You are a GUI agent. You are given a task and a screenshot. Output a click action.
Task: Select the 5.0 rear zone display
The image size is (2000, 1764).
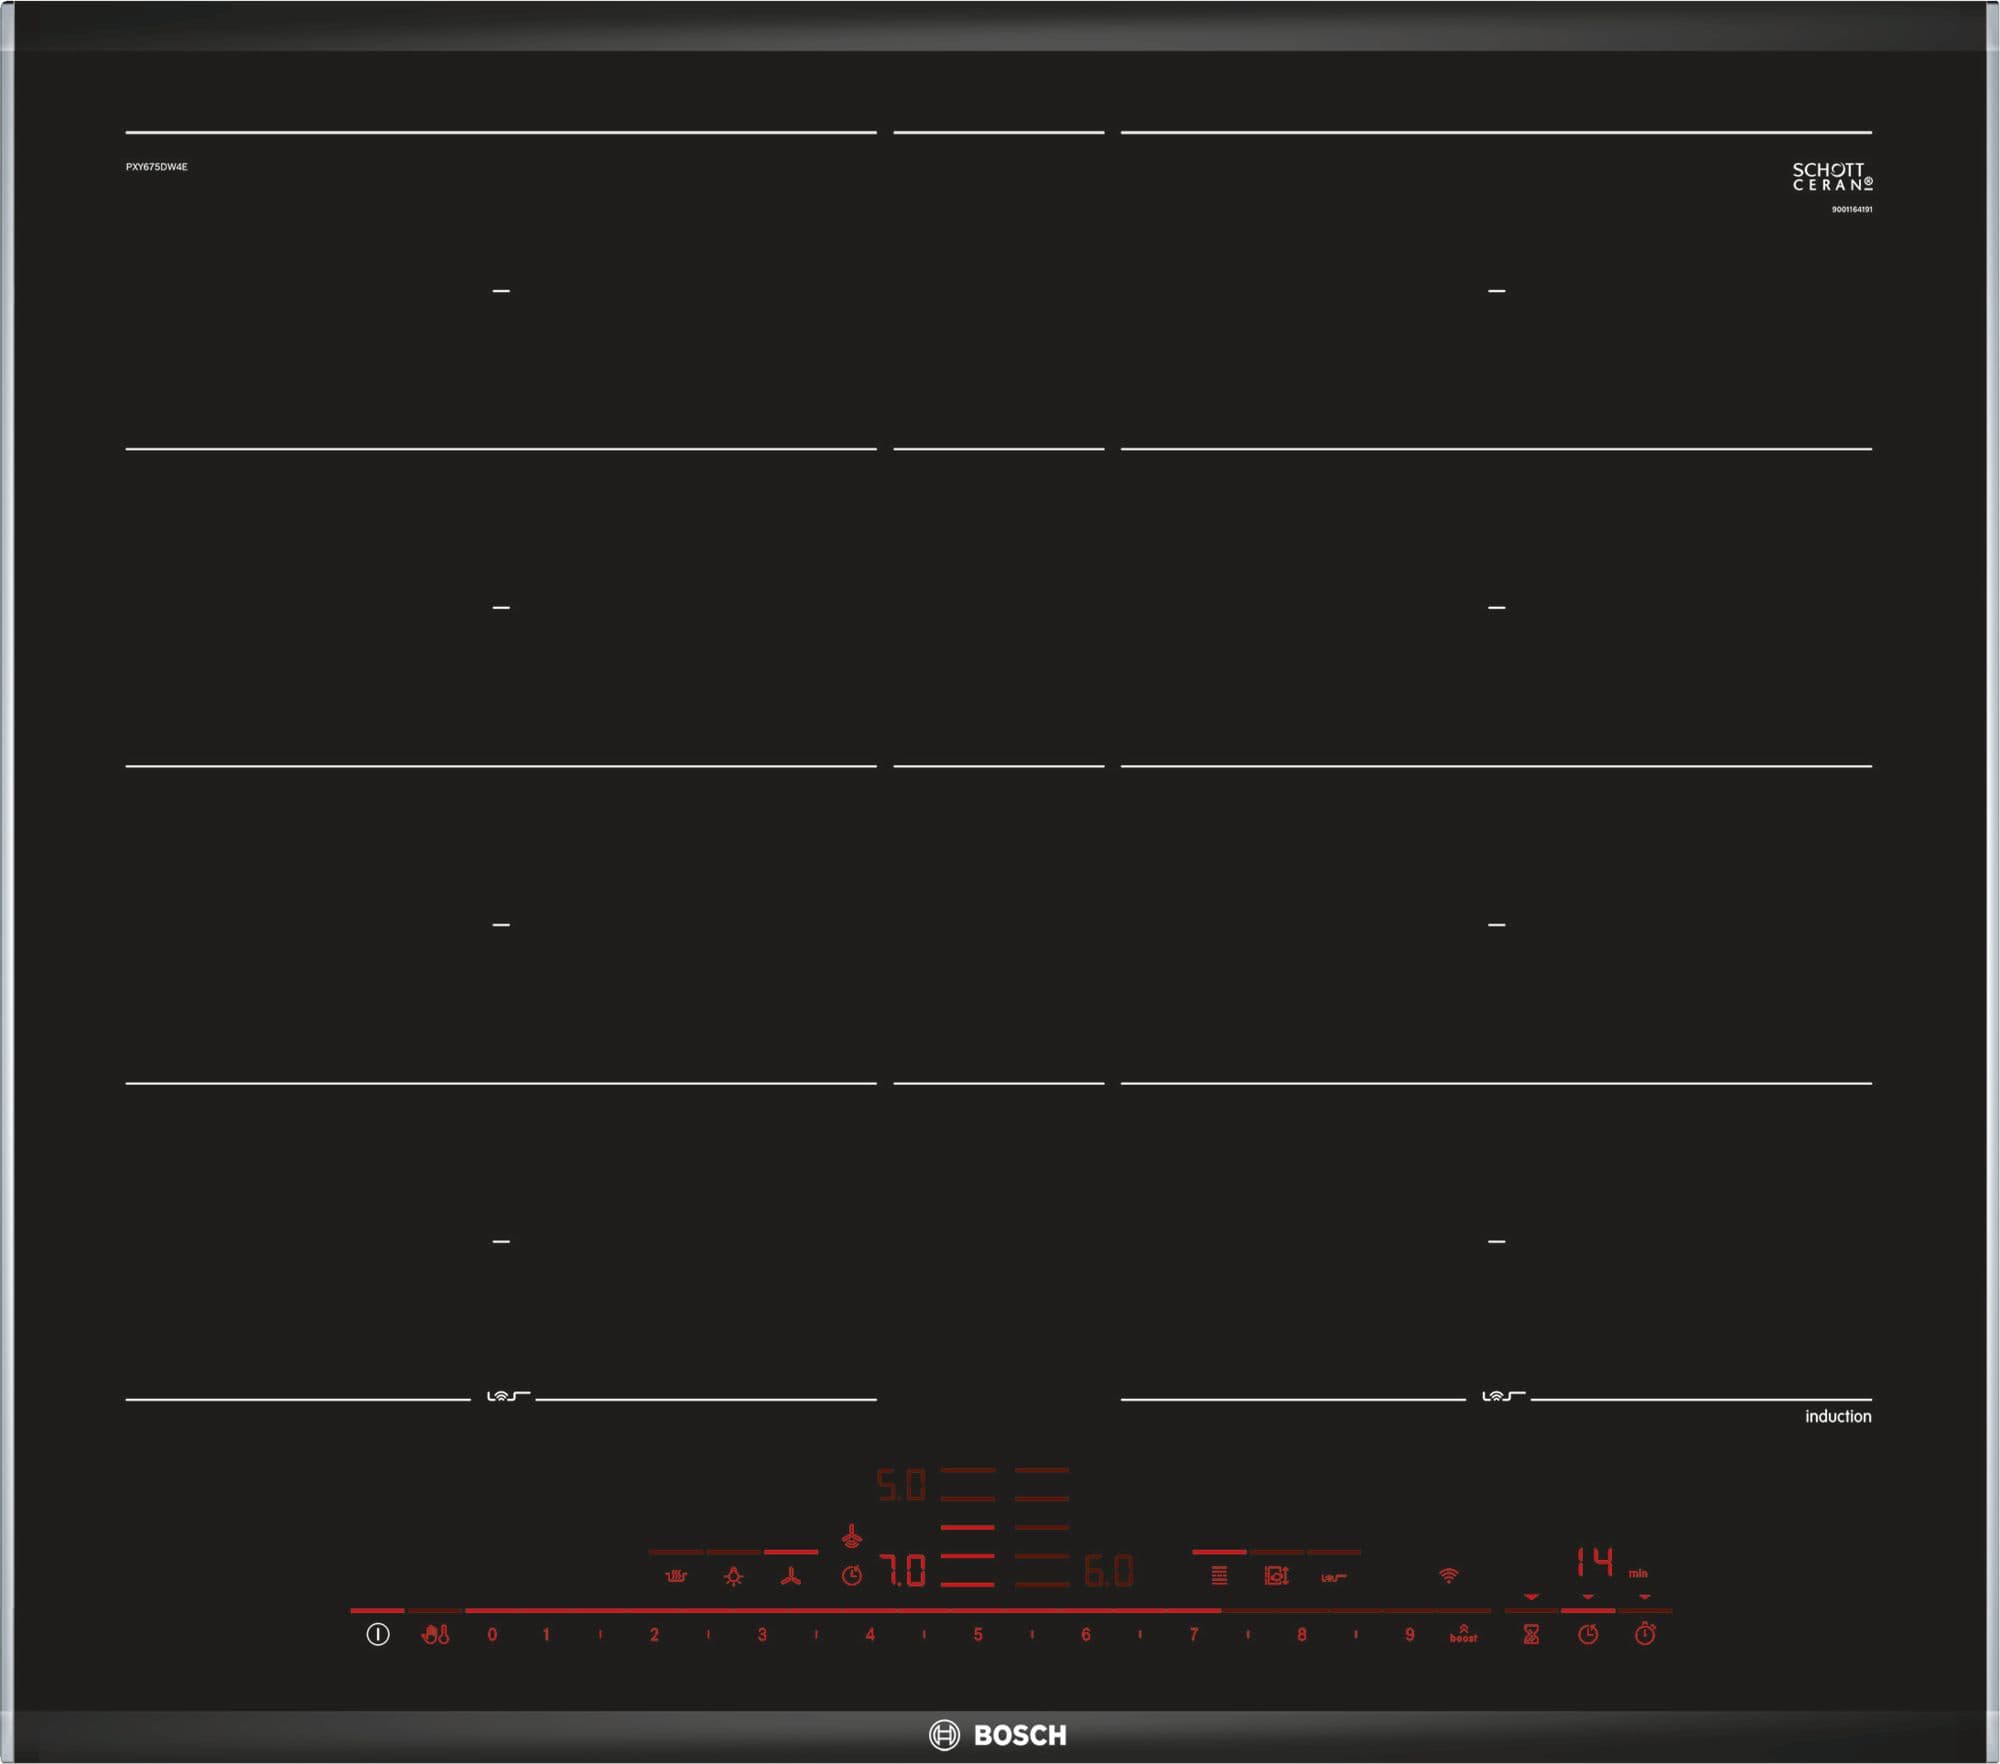(901, 1486)
